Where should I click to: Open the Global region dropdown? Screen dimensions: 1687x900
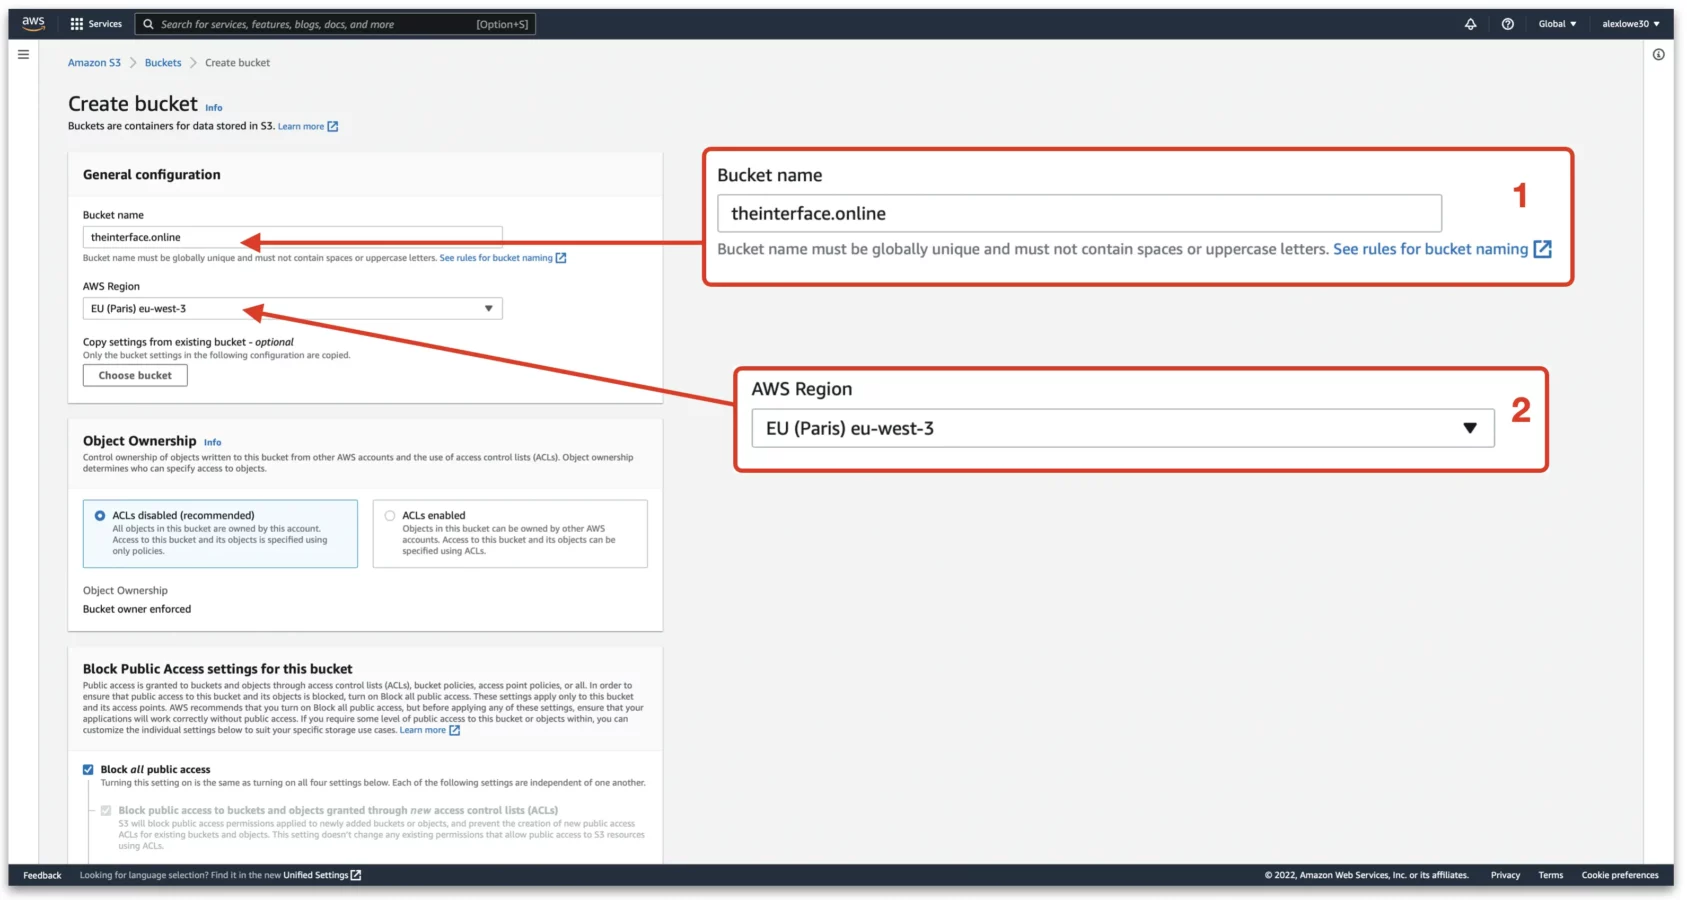tap(1557, 24)
